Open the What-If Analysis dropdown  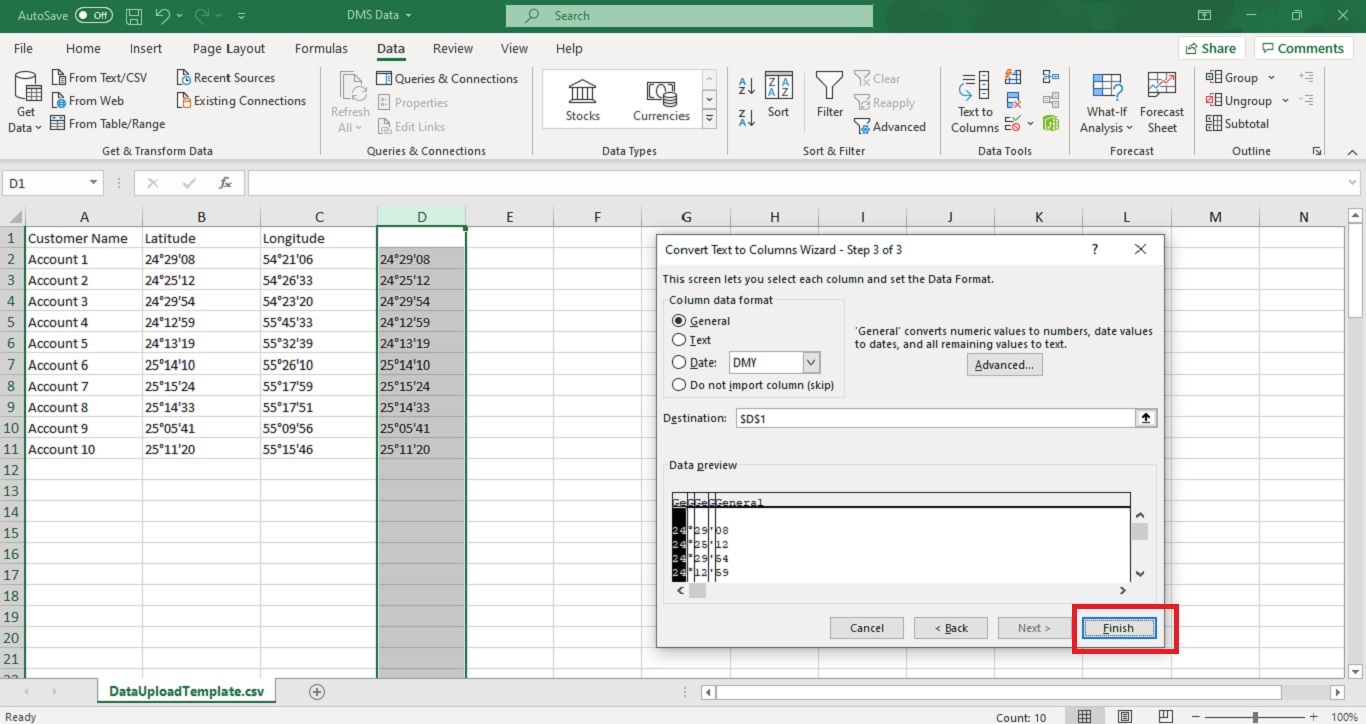click(1106, 99)
